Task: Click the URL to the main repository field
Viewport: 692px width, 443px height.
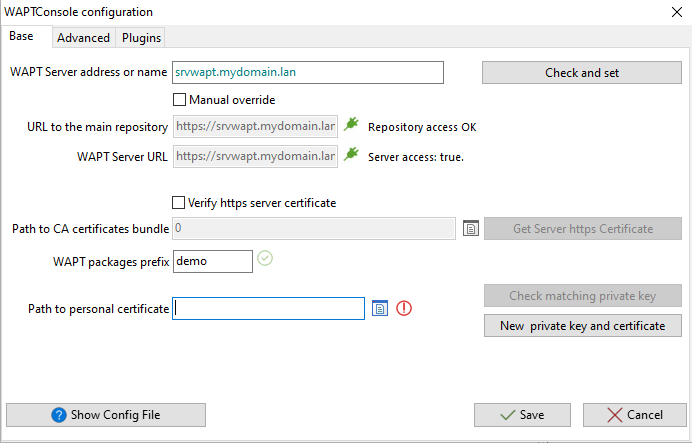Action: coord(255,127)
